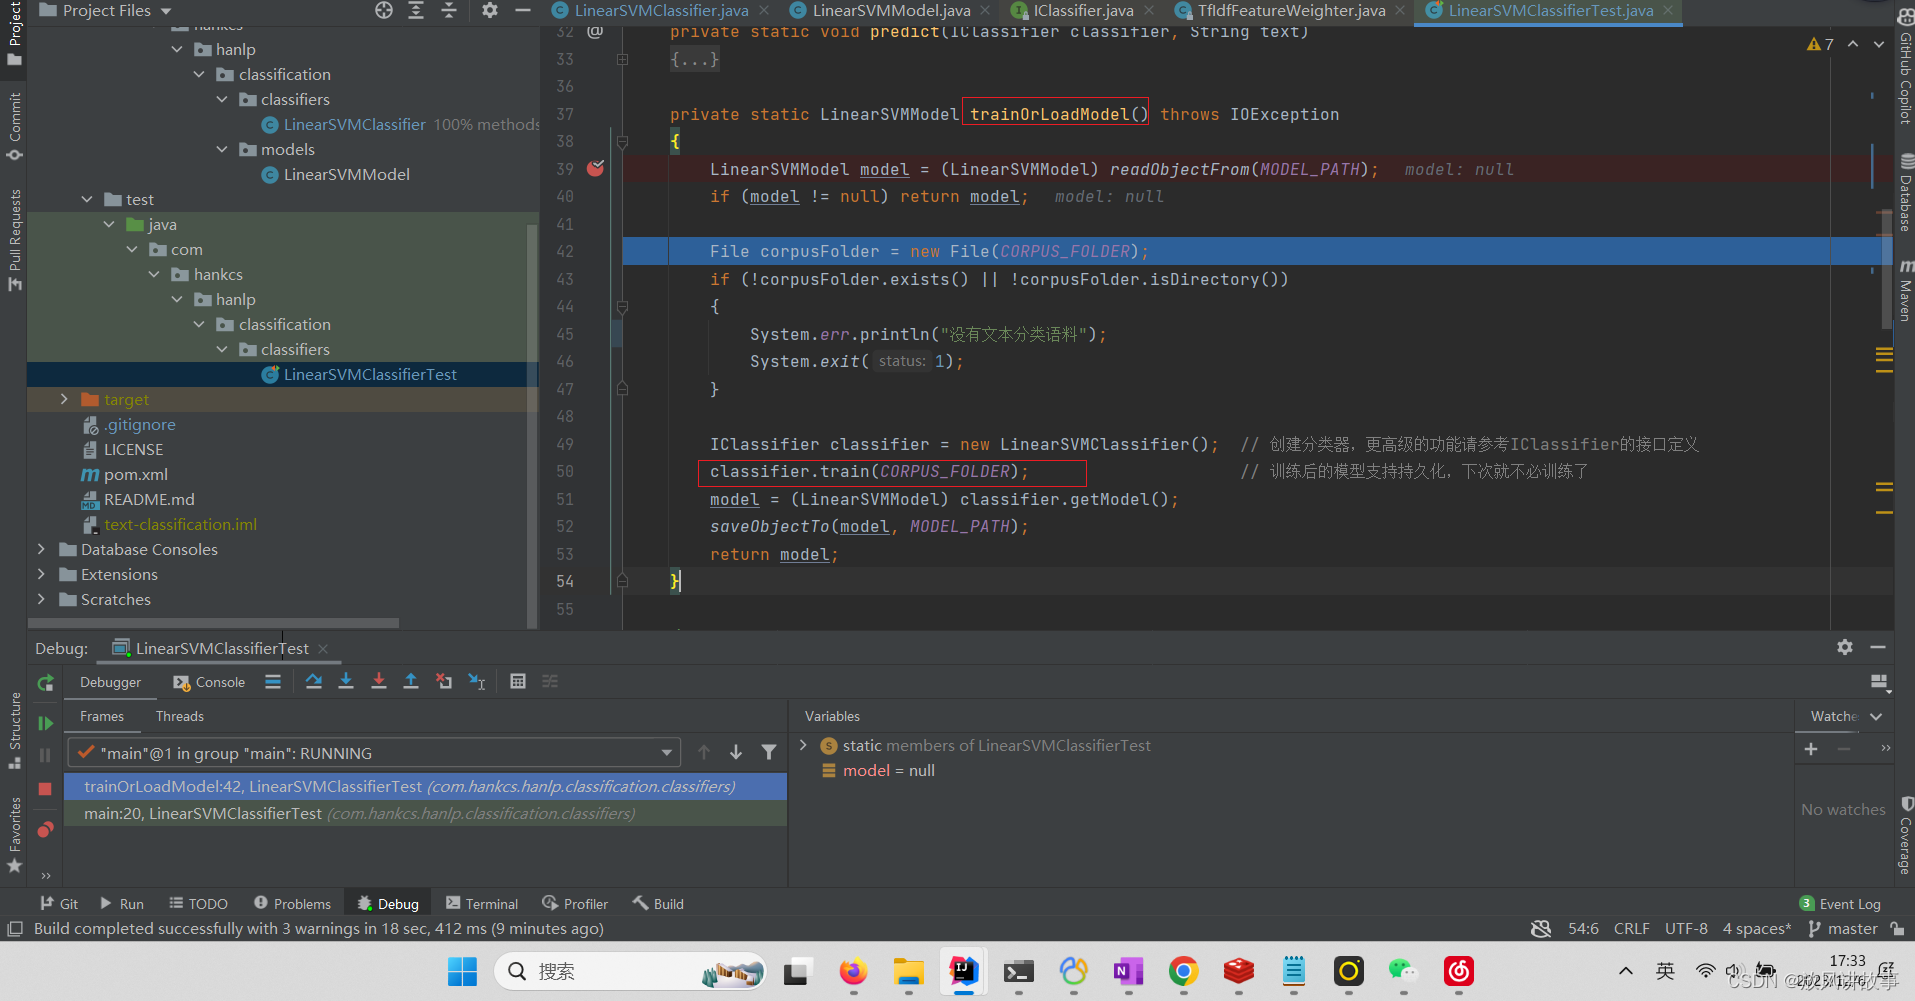
Task: Open Event Log from status bar
Action: [1840, 903]
